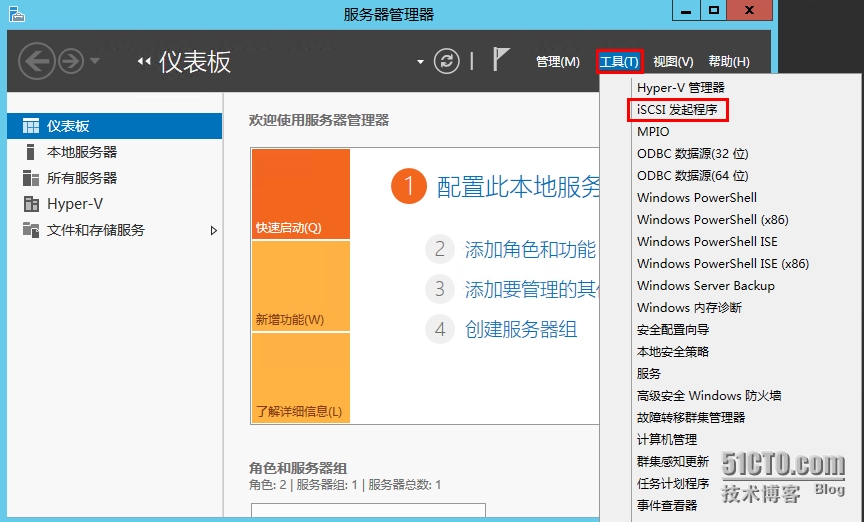Viewport: 864px width, 522px height.
Task: Launch Windows PowerShell (x86) entry
Action: [713, 219]
